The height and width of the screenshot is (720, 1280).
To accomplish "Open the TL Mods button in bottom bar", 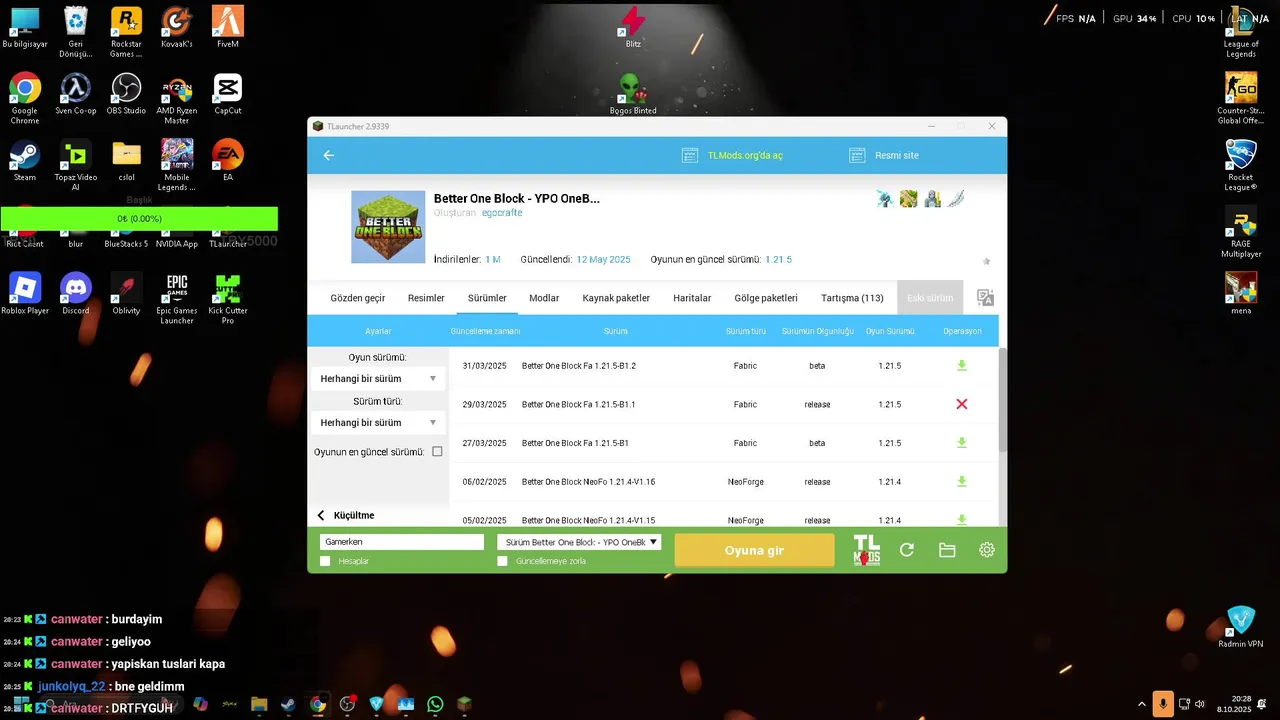I will point(866,550).
